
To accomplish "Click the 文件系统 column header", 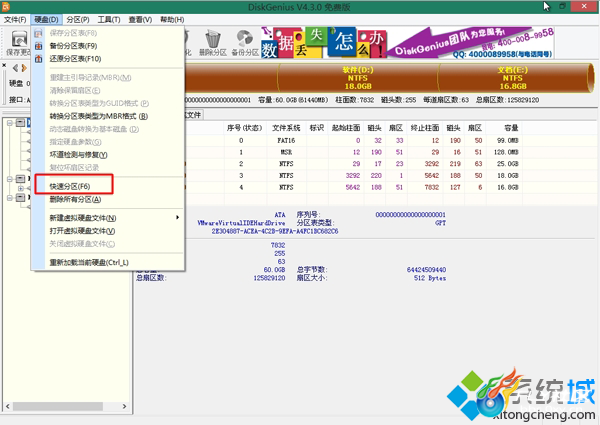I will pyautogui.click(x=286, y=128).
